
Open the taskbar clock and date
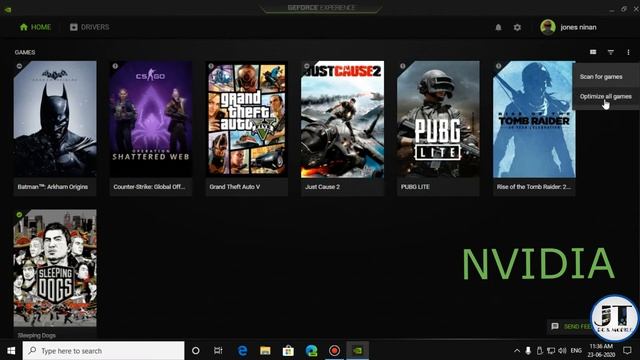(x=601, y=351)
